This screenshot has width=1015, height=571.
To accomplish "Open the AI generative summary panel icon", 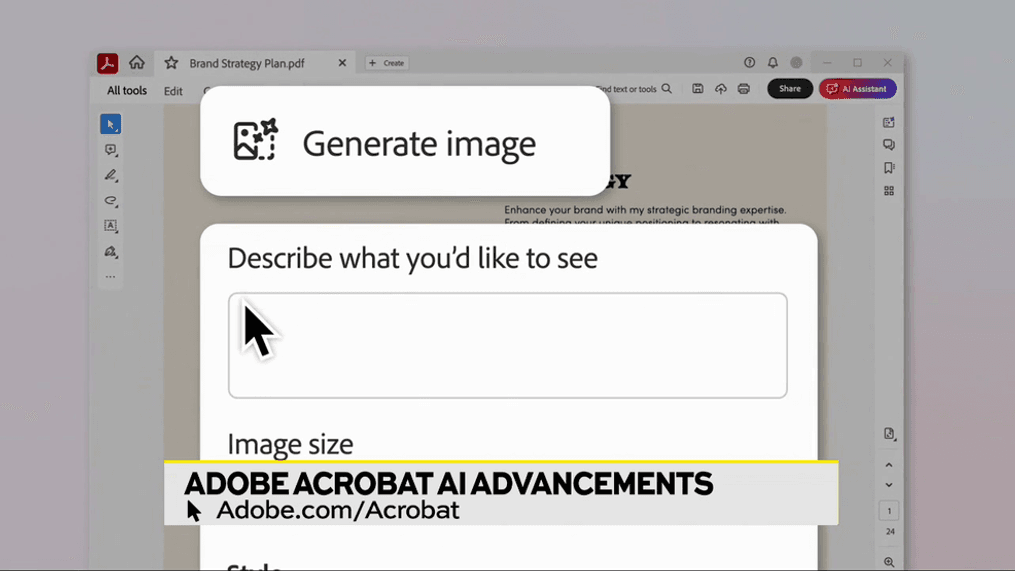I will pyautogui.click(x=889, y=122).
